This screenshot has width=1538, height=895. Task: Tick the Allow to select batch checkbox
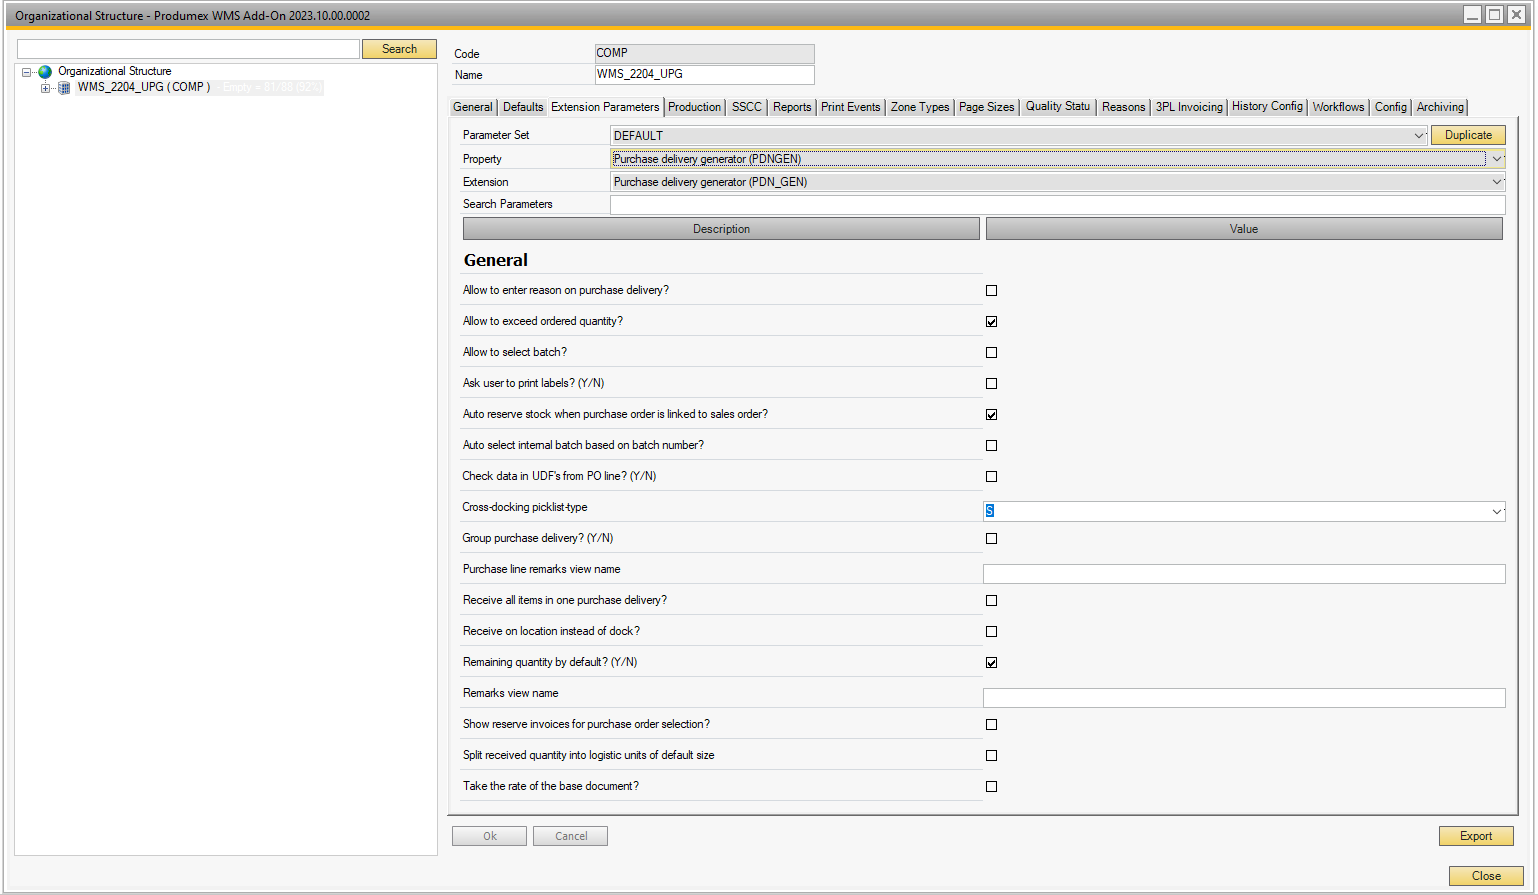991,353
